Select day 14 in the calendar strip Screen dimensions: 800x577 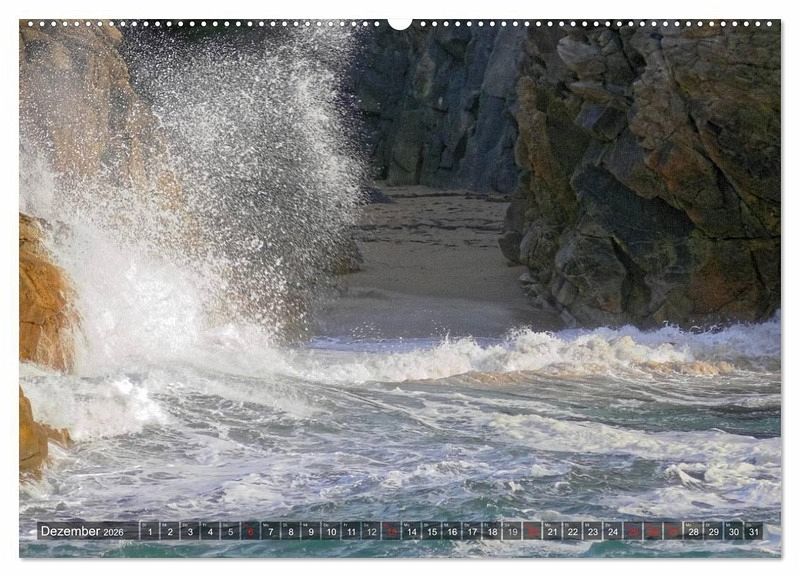click(411, 531)
